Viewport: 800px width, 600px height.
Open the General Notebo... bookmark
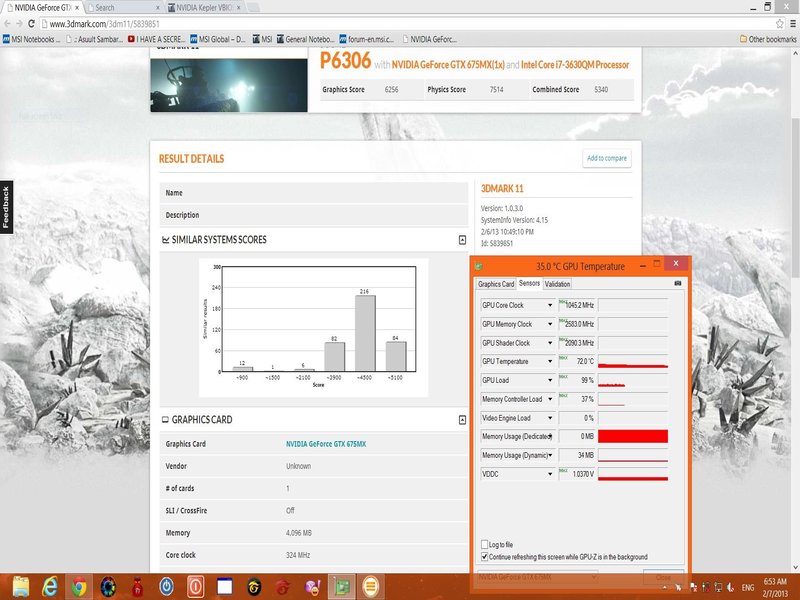coord(306,39)
